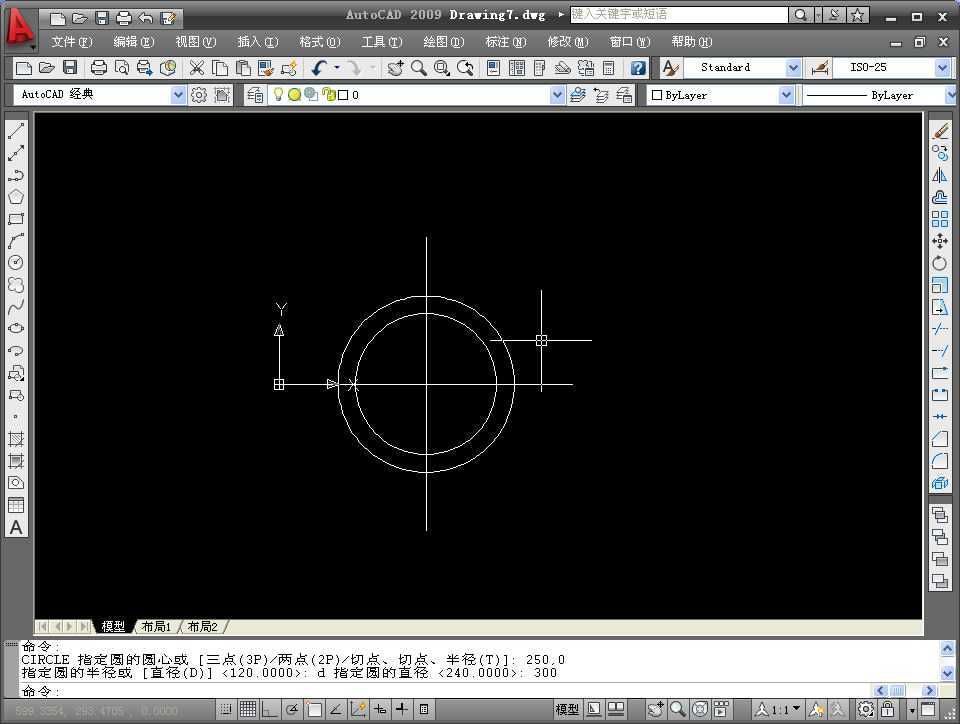
Task: Select the Circle drawing tool
Action: 16,263
